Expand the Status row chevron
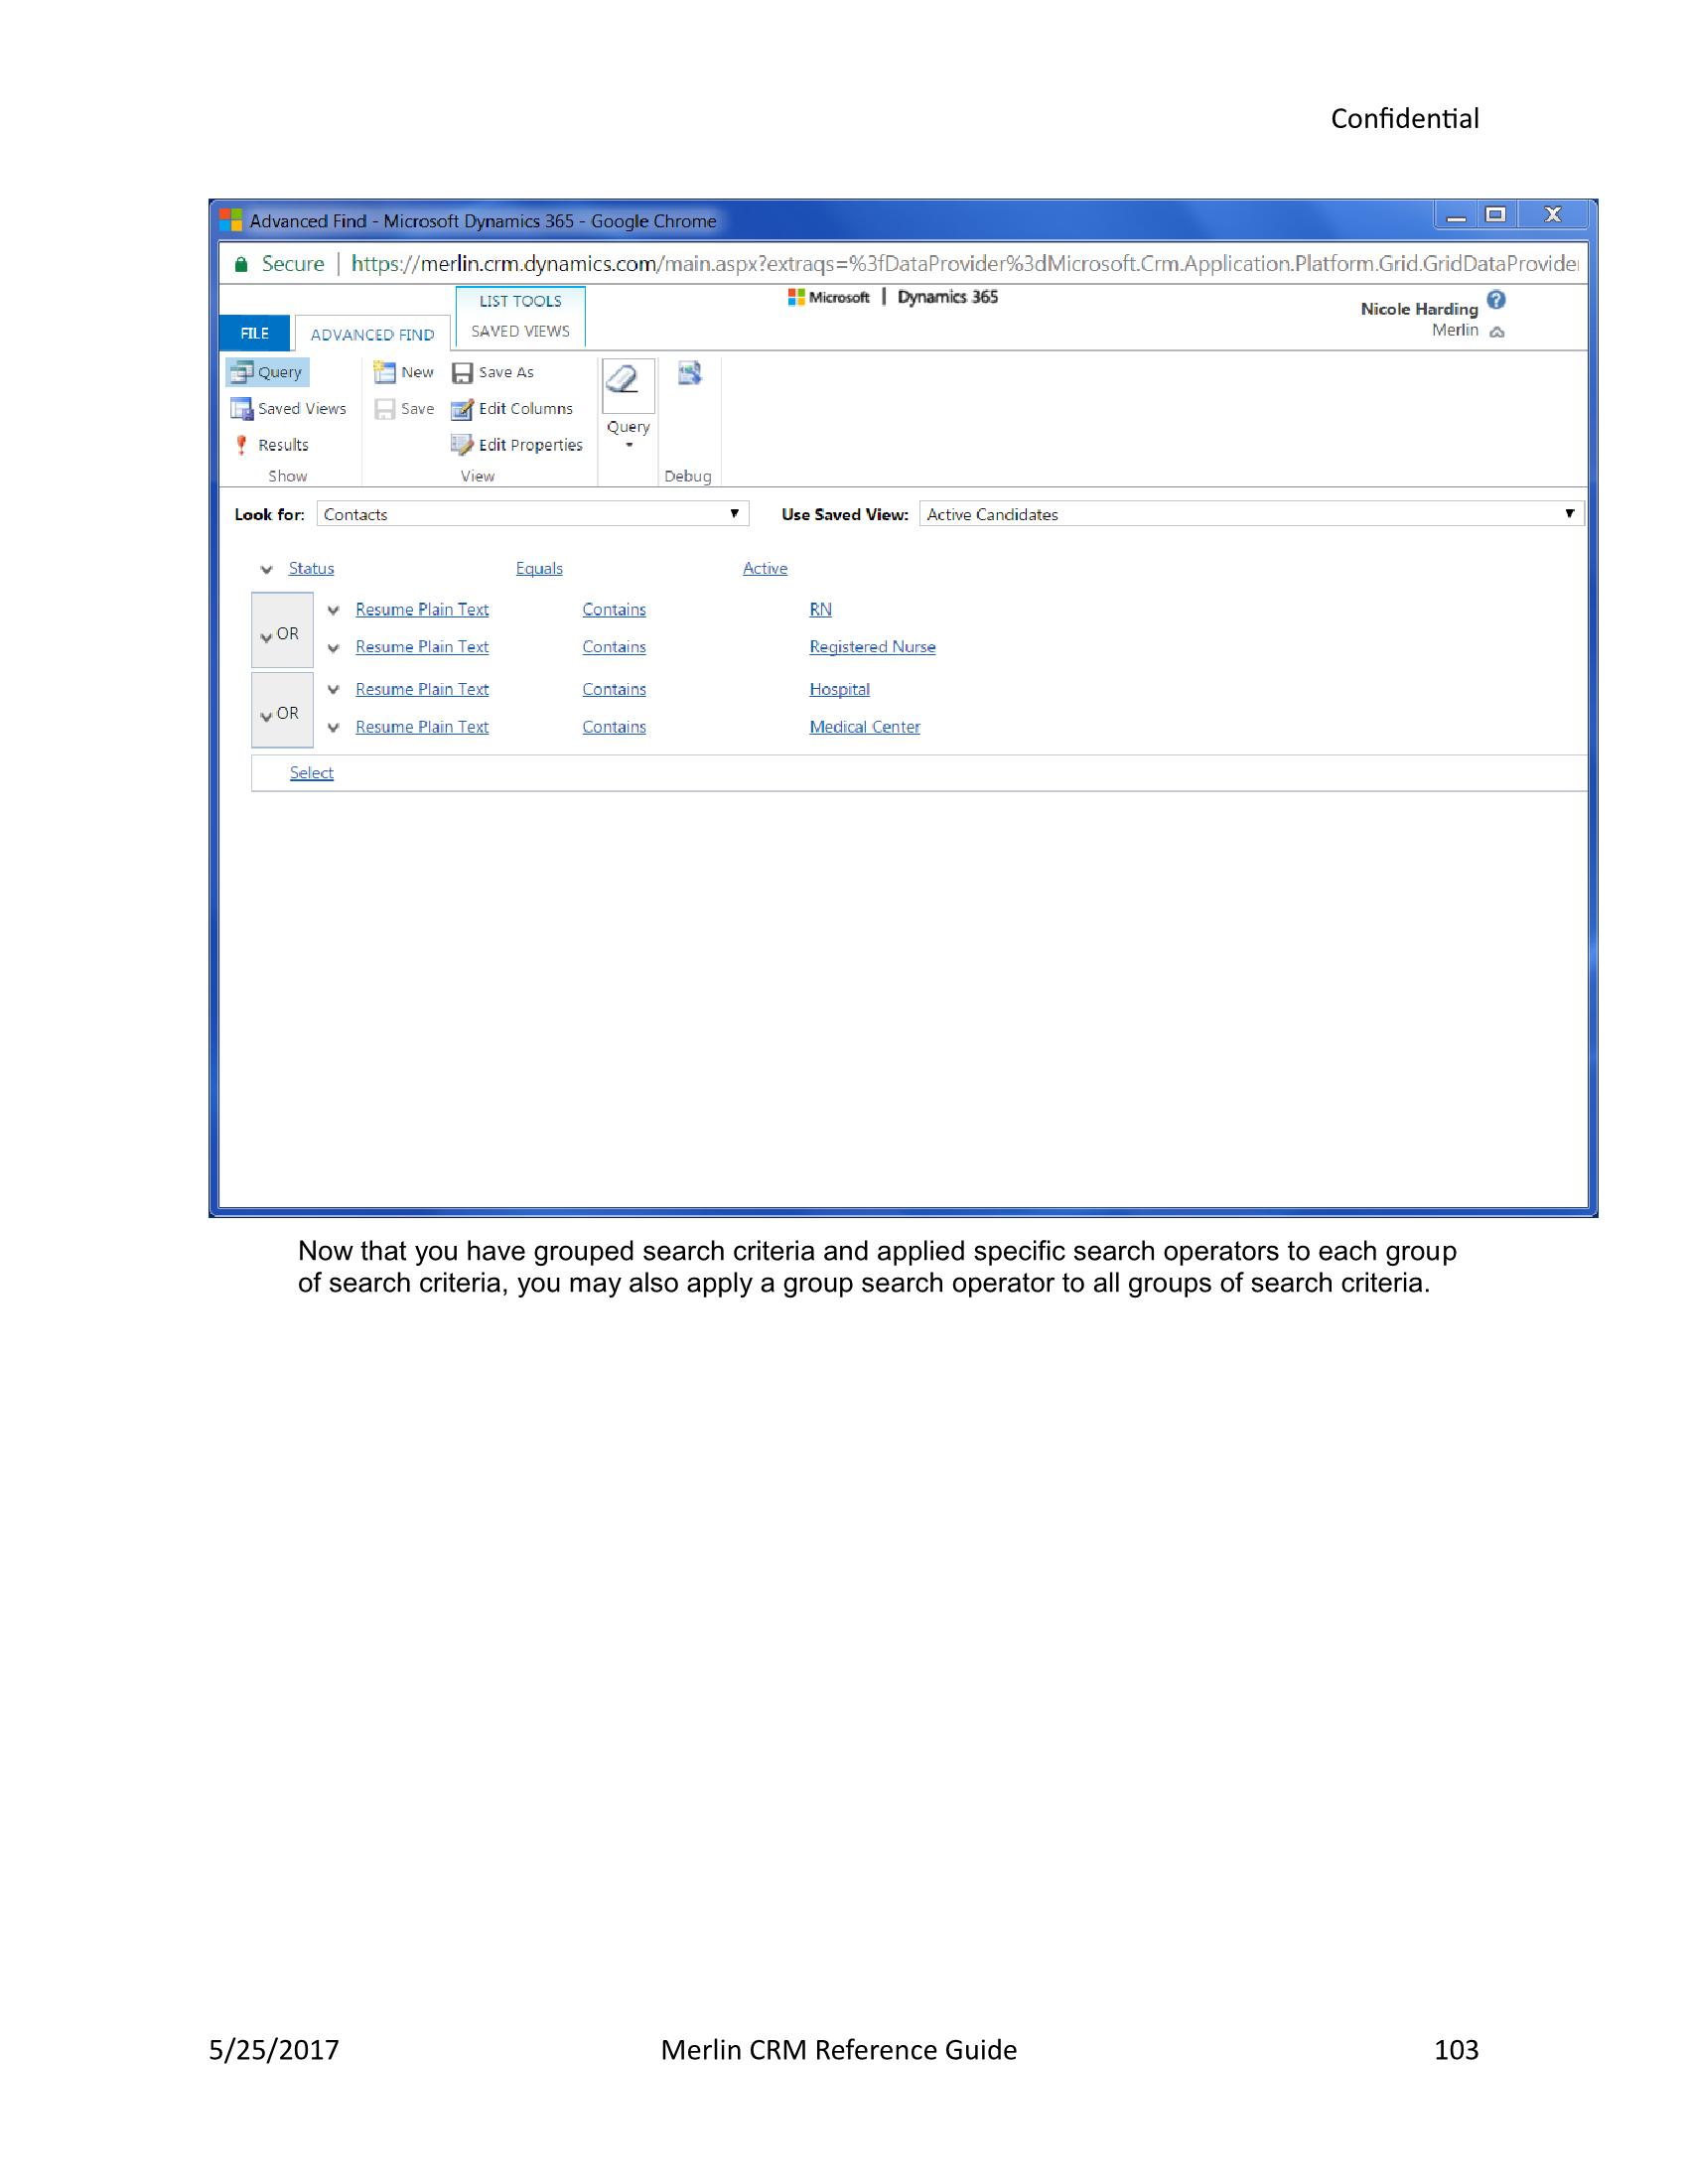This screenshot has width=1688, height=2184. tap(266, 568)
